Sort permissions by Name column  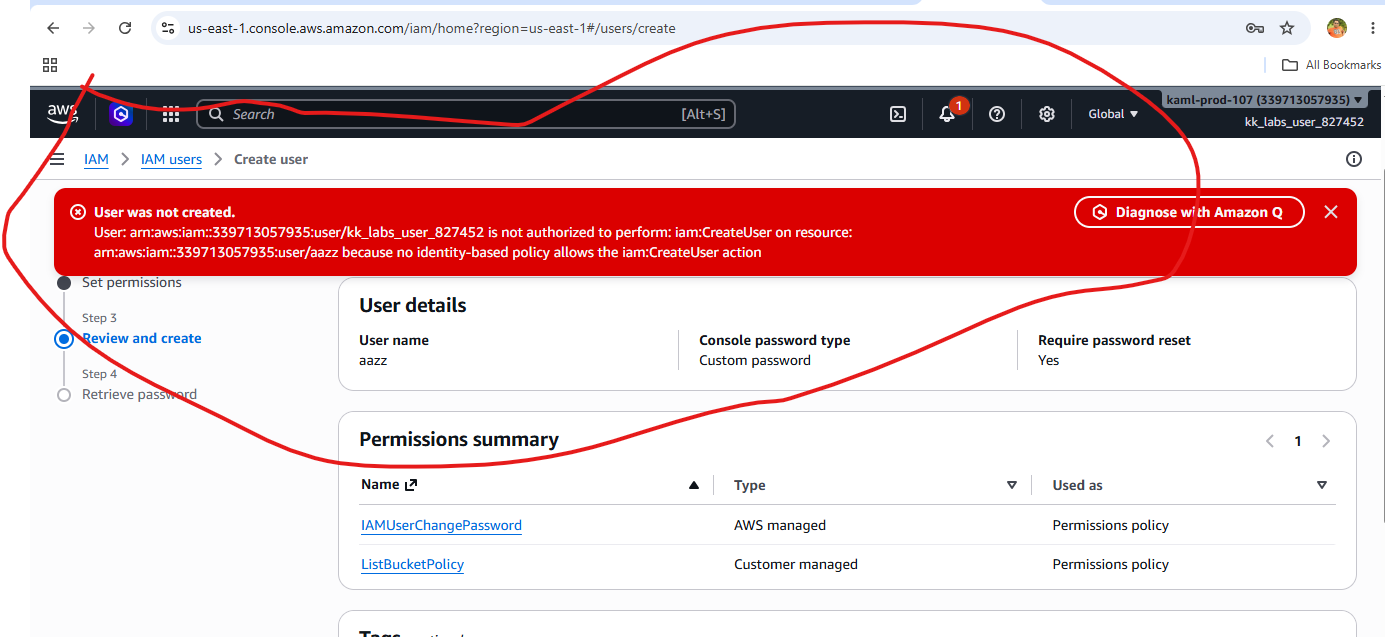coord(694,485)
